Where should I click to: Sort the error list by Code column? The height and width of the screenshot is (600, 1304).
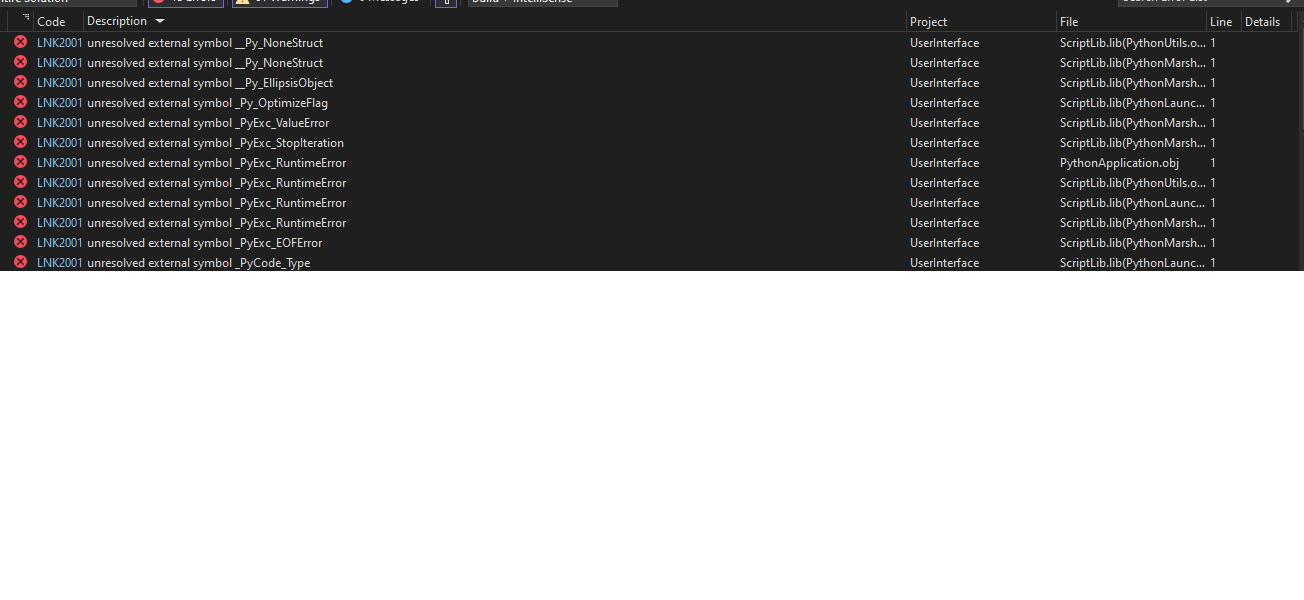pyautogui.click(x=51, y=22)
